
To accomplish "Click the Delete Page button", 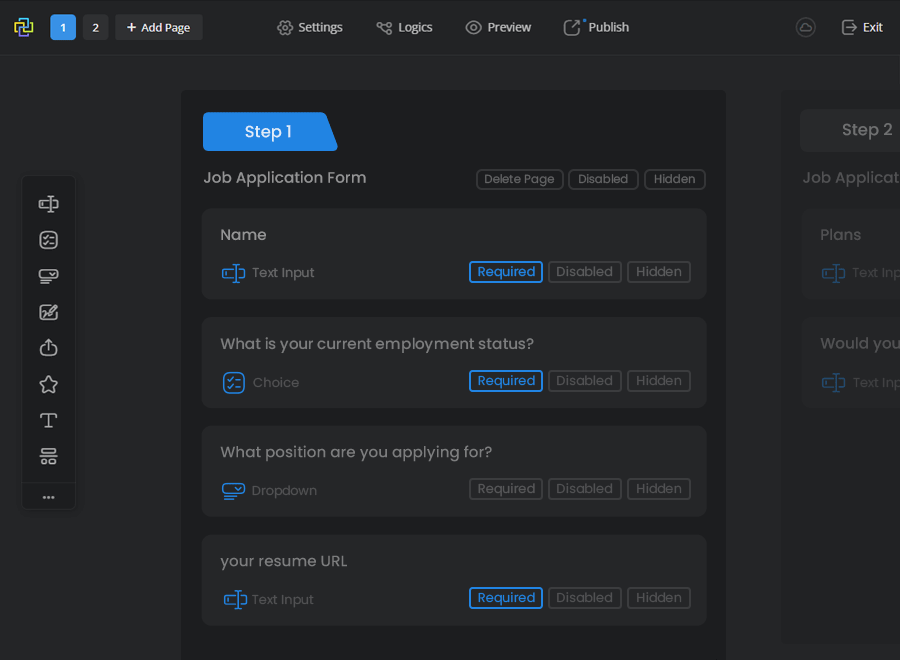I will (519, 179).
